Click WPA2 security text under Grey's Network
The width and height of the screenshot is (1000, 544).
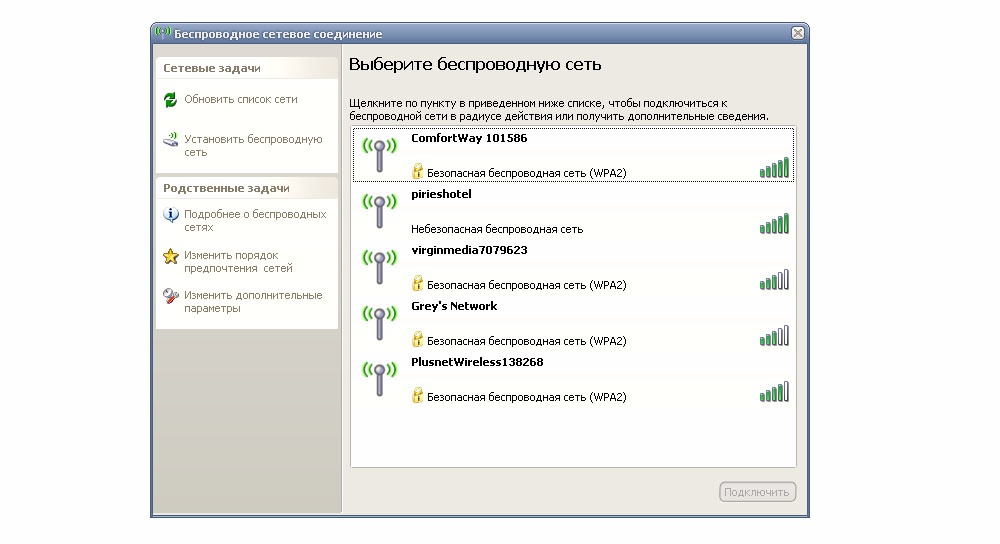coord(527,341)
